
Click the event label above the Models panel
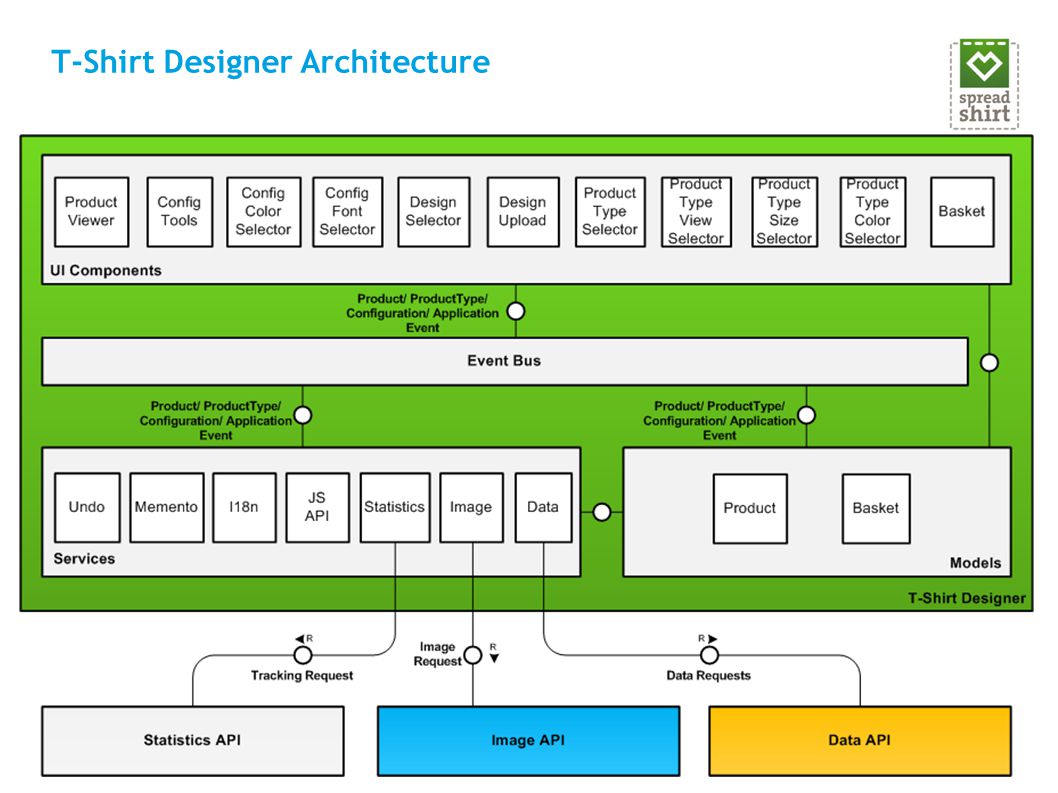click(x=719, y=420)
